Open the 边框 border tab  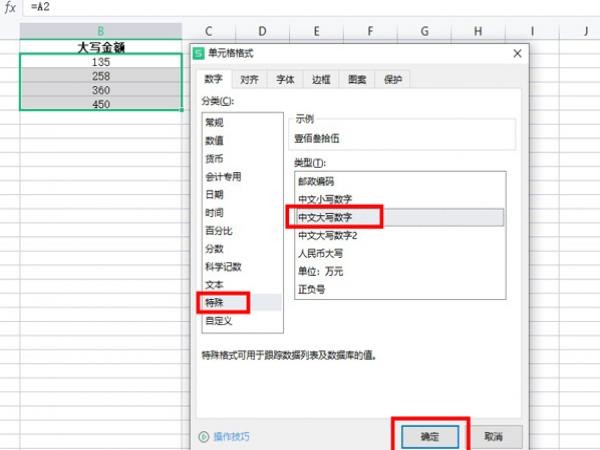(321, 80)
